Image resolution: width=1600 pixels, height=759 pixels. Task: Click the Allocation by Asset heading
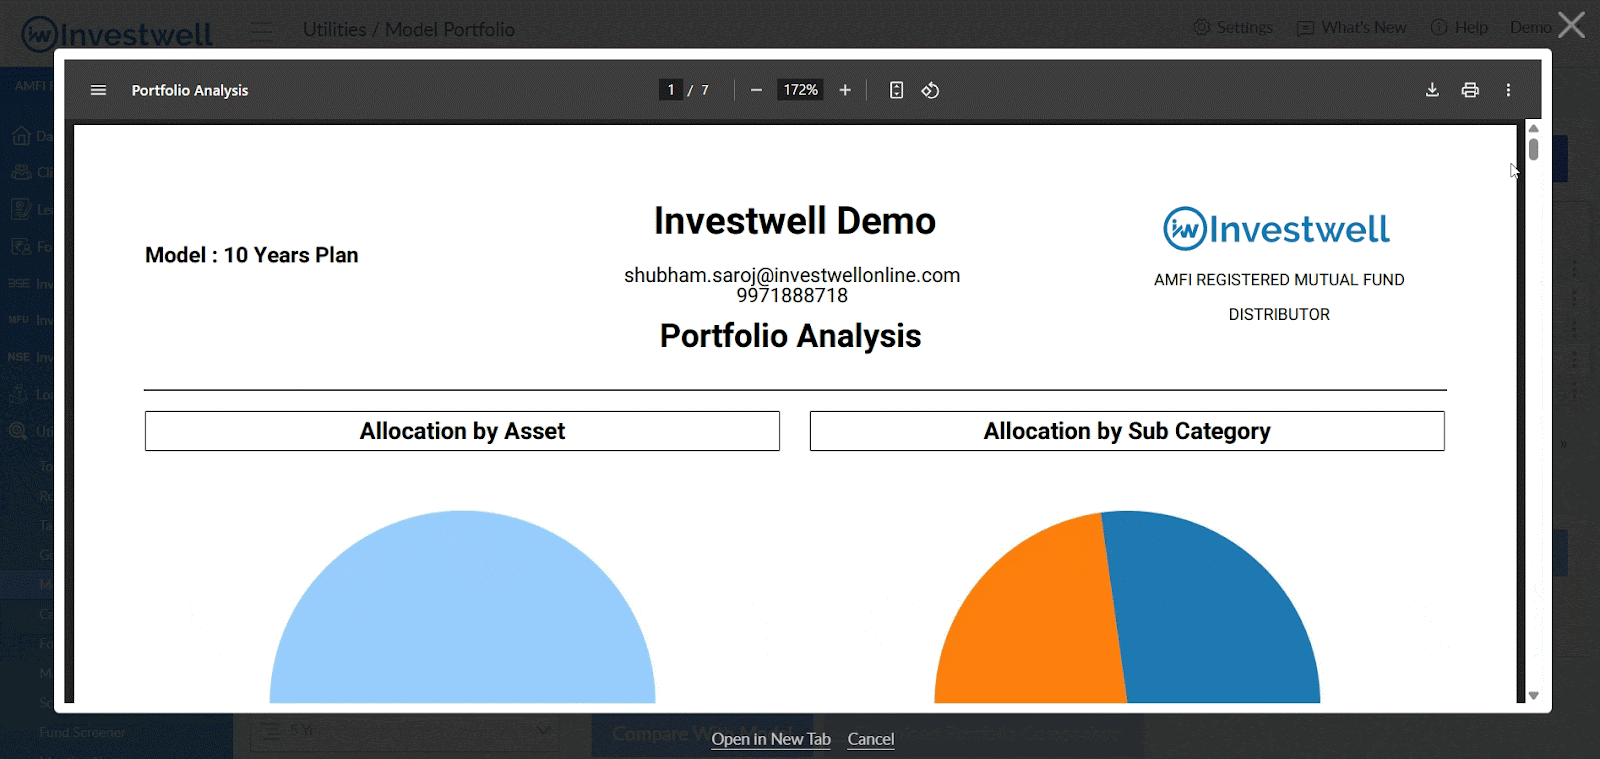click(x=462, y=431)
